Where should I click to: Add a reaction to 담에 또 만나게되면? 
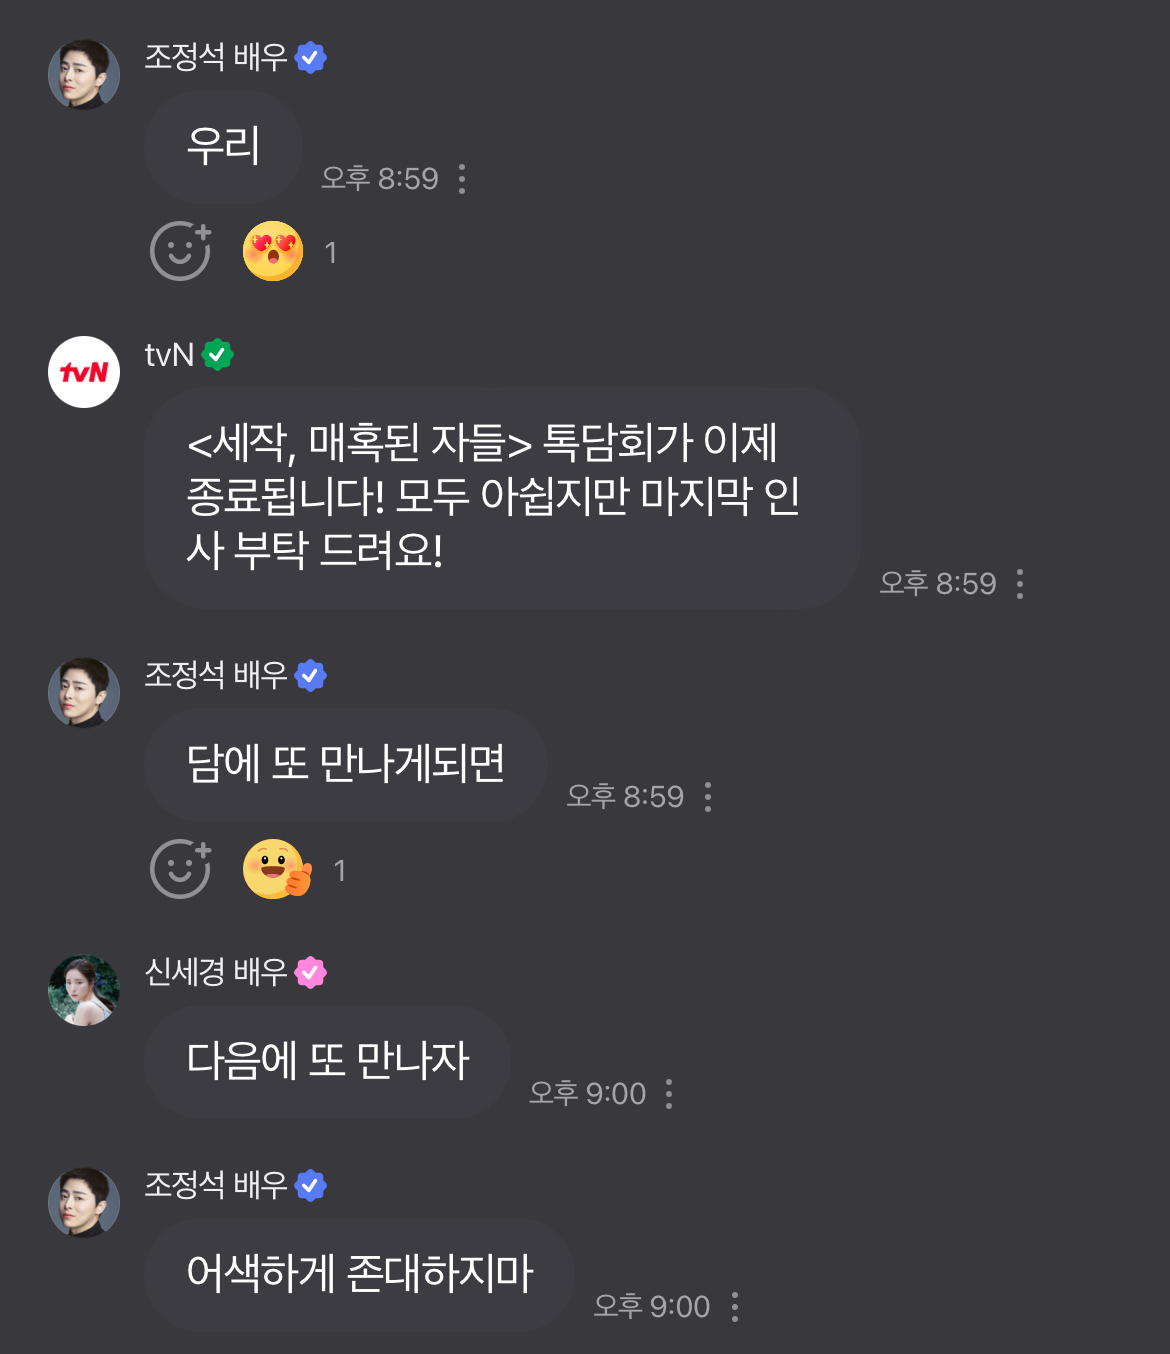181,869
